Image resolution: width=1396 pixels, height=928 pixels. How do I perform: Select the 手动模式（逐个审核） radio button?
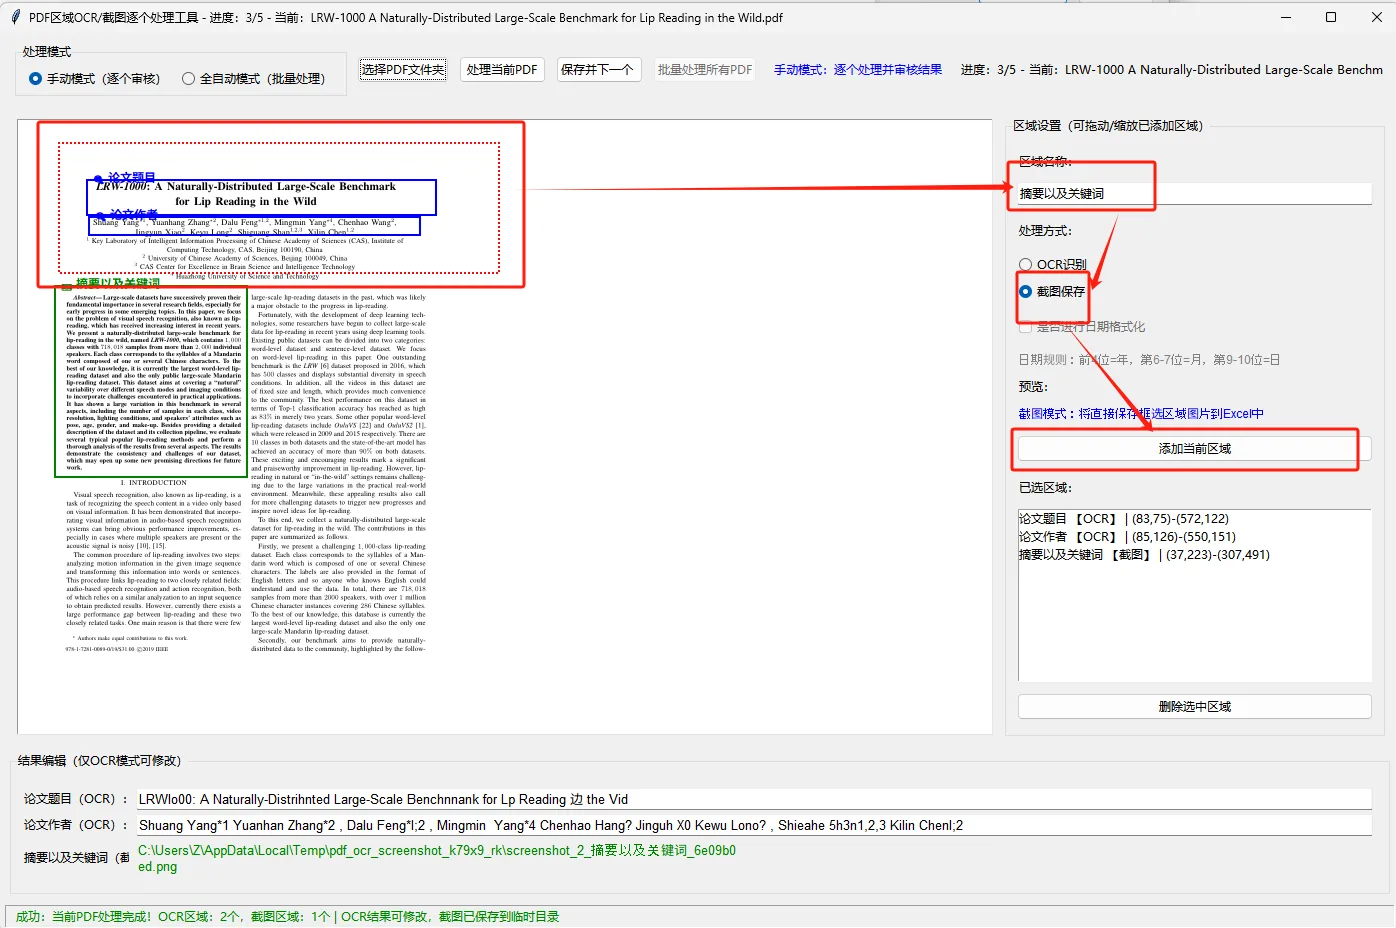(37, 79)
